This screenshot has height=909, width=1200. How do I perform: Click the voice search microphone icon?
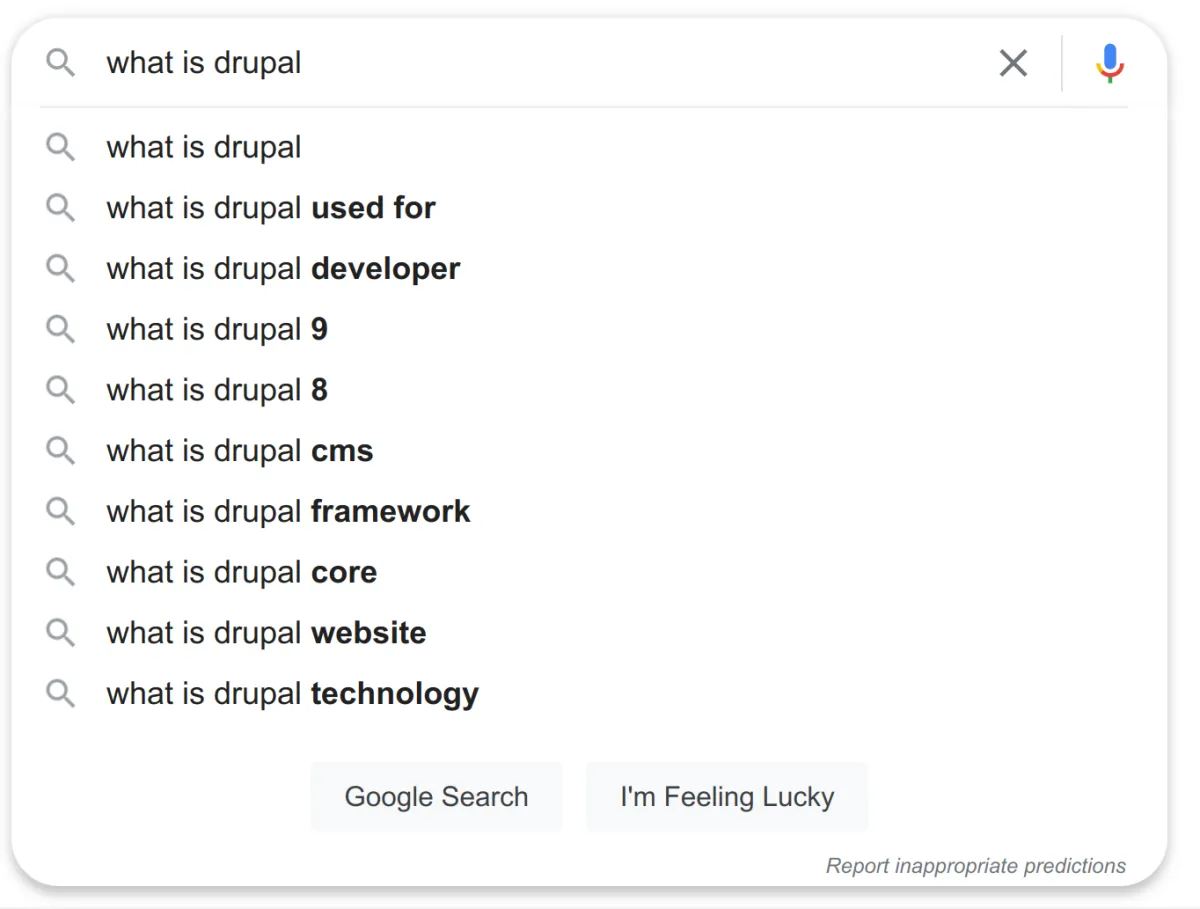point(1110,63)
